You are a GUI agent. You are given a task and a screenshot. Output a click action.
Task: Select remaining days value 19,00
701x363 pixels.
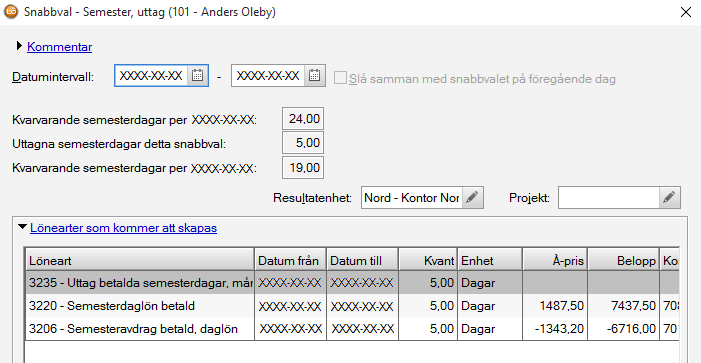[303, 168]
